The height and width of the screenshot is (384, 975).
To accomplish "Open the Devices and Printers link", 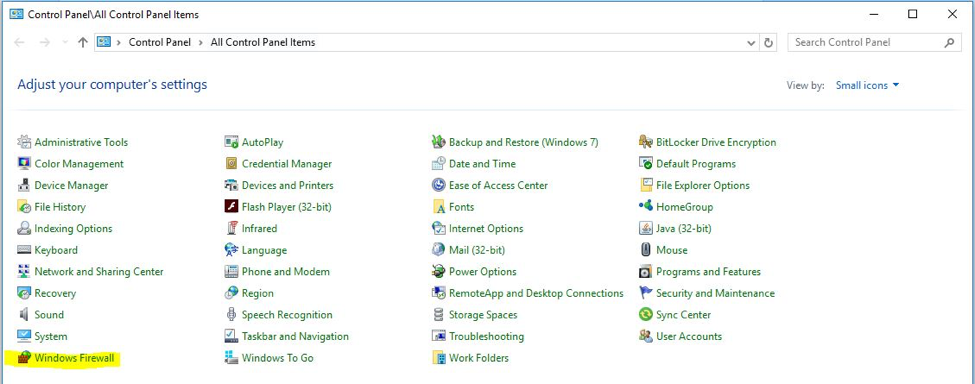I will (x=287, y=185).
